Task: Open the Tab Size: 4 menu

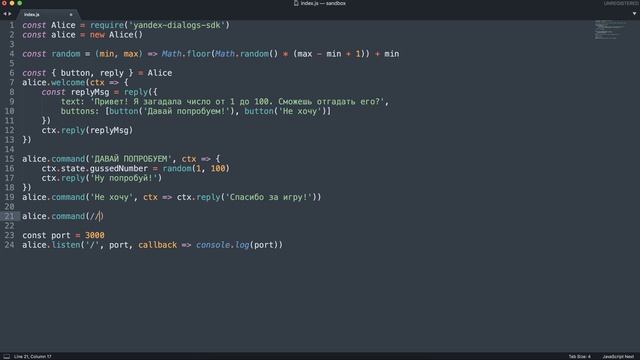Action: (x=579, y=356)
